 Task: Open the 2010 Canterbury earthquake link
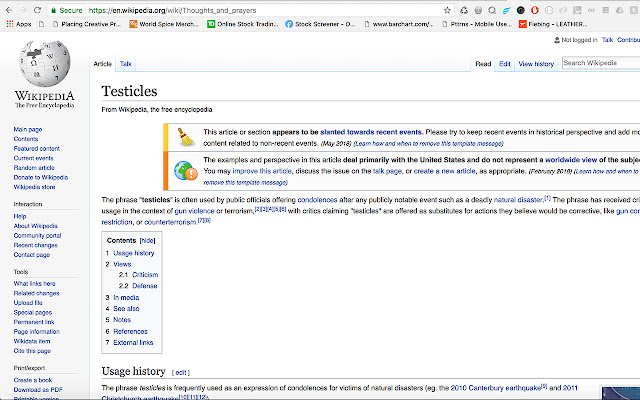[x=496, y=388]
